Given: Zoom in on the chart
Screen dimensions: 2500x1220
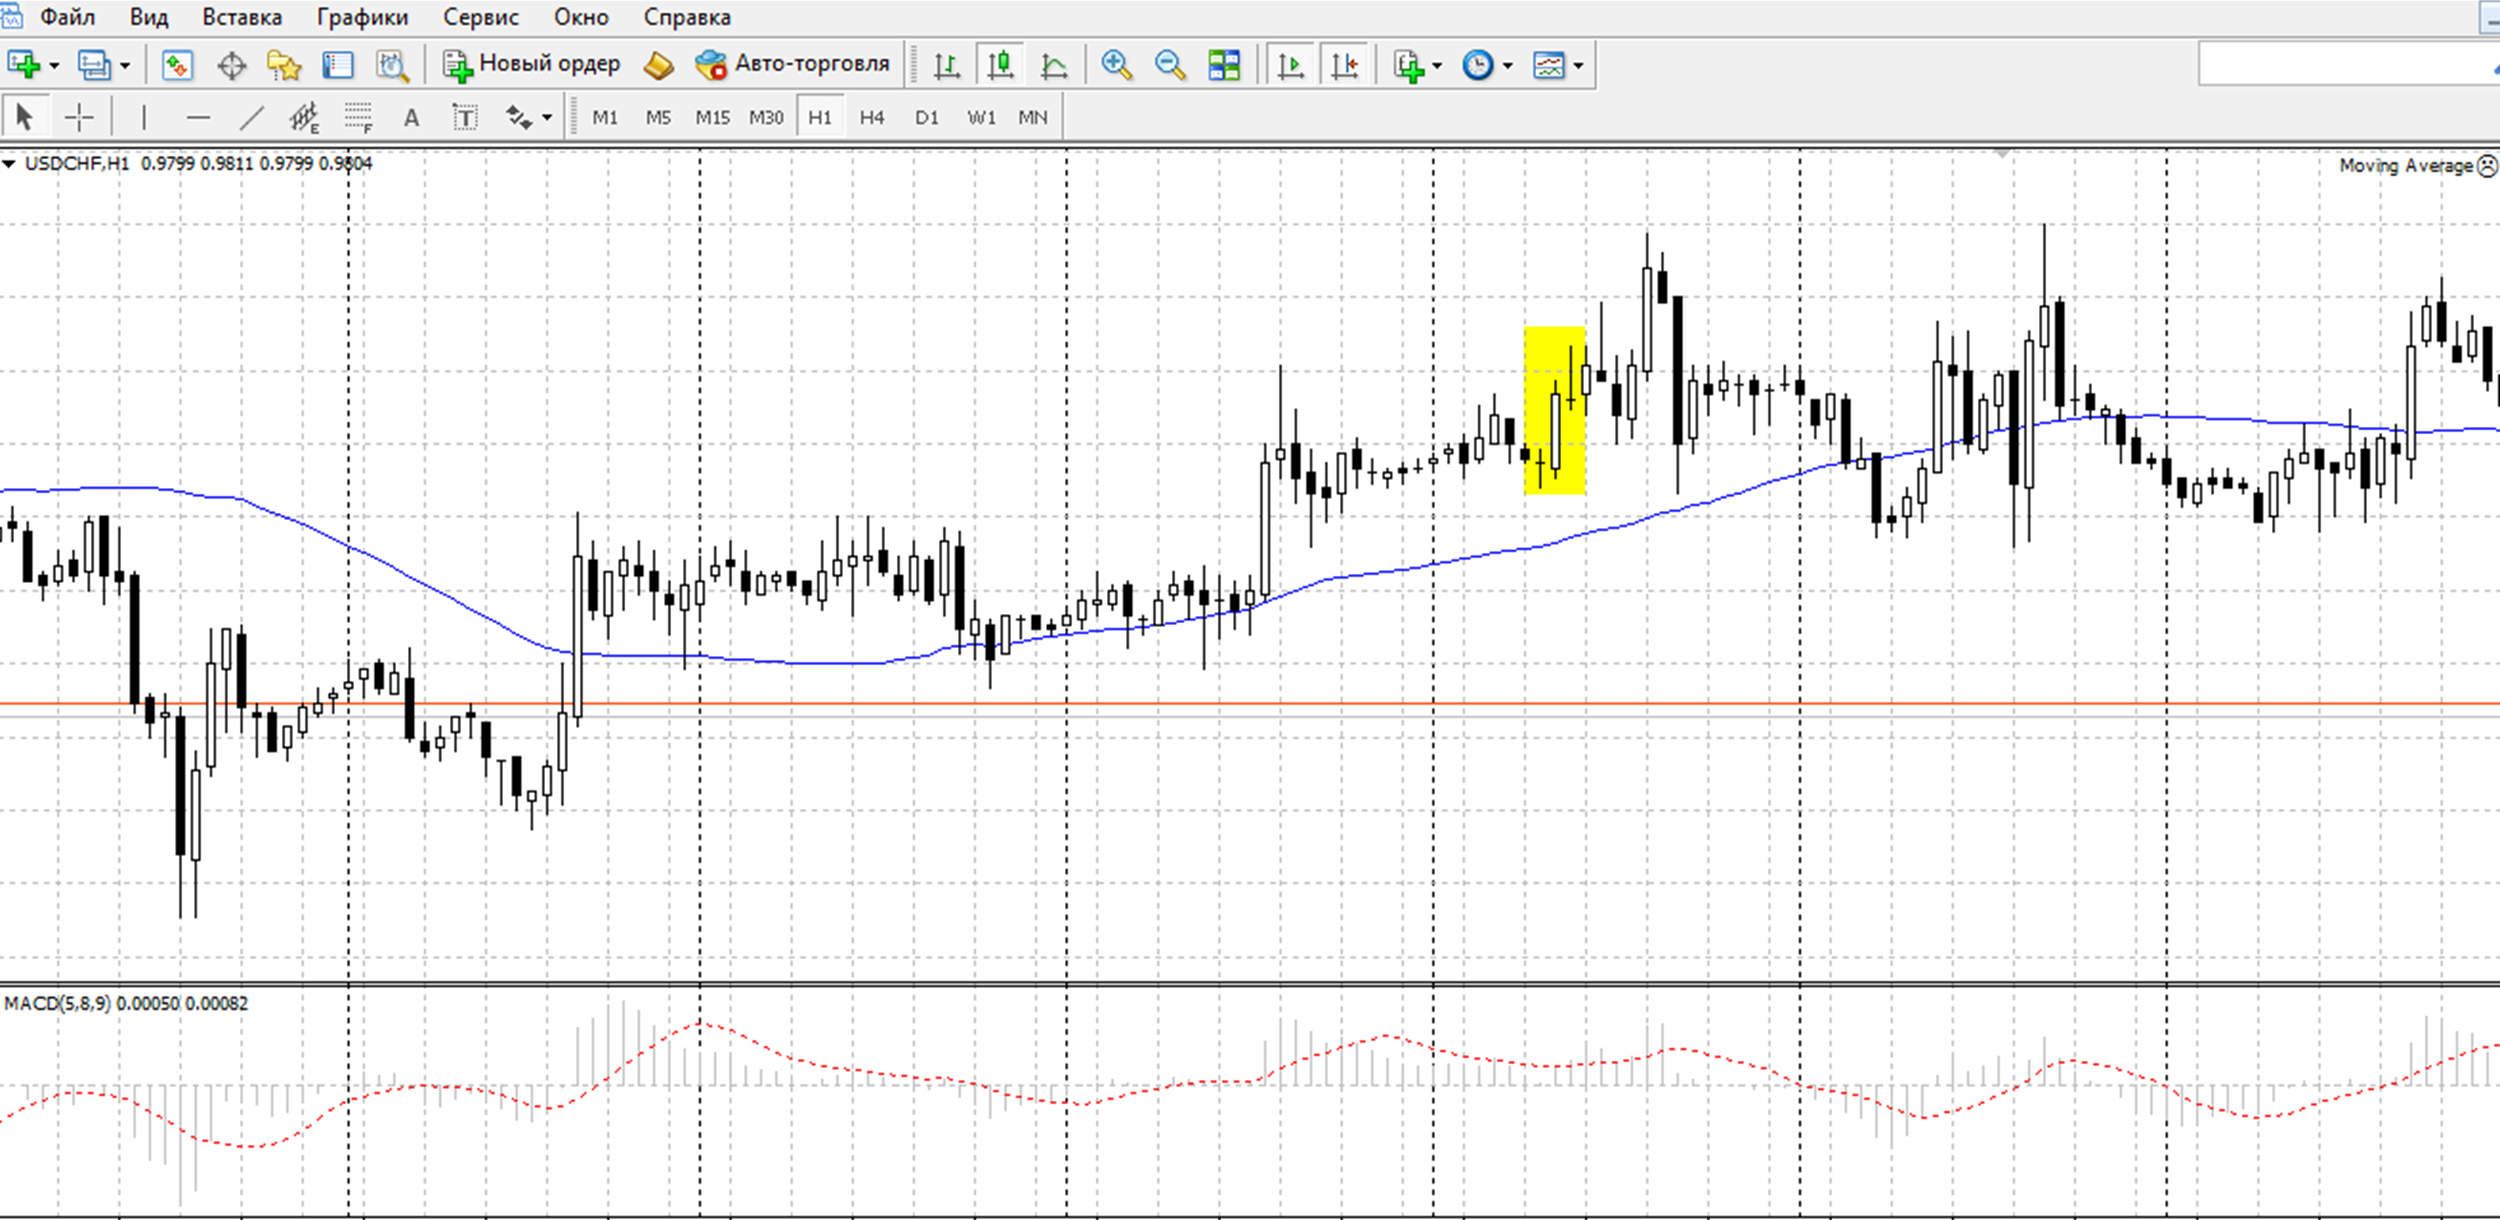Looking at the screenshot, I should click(x=1116, y=65).
